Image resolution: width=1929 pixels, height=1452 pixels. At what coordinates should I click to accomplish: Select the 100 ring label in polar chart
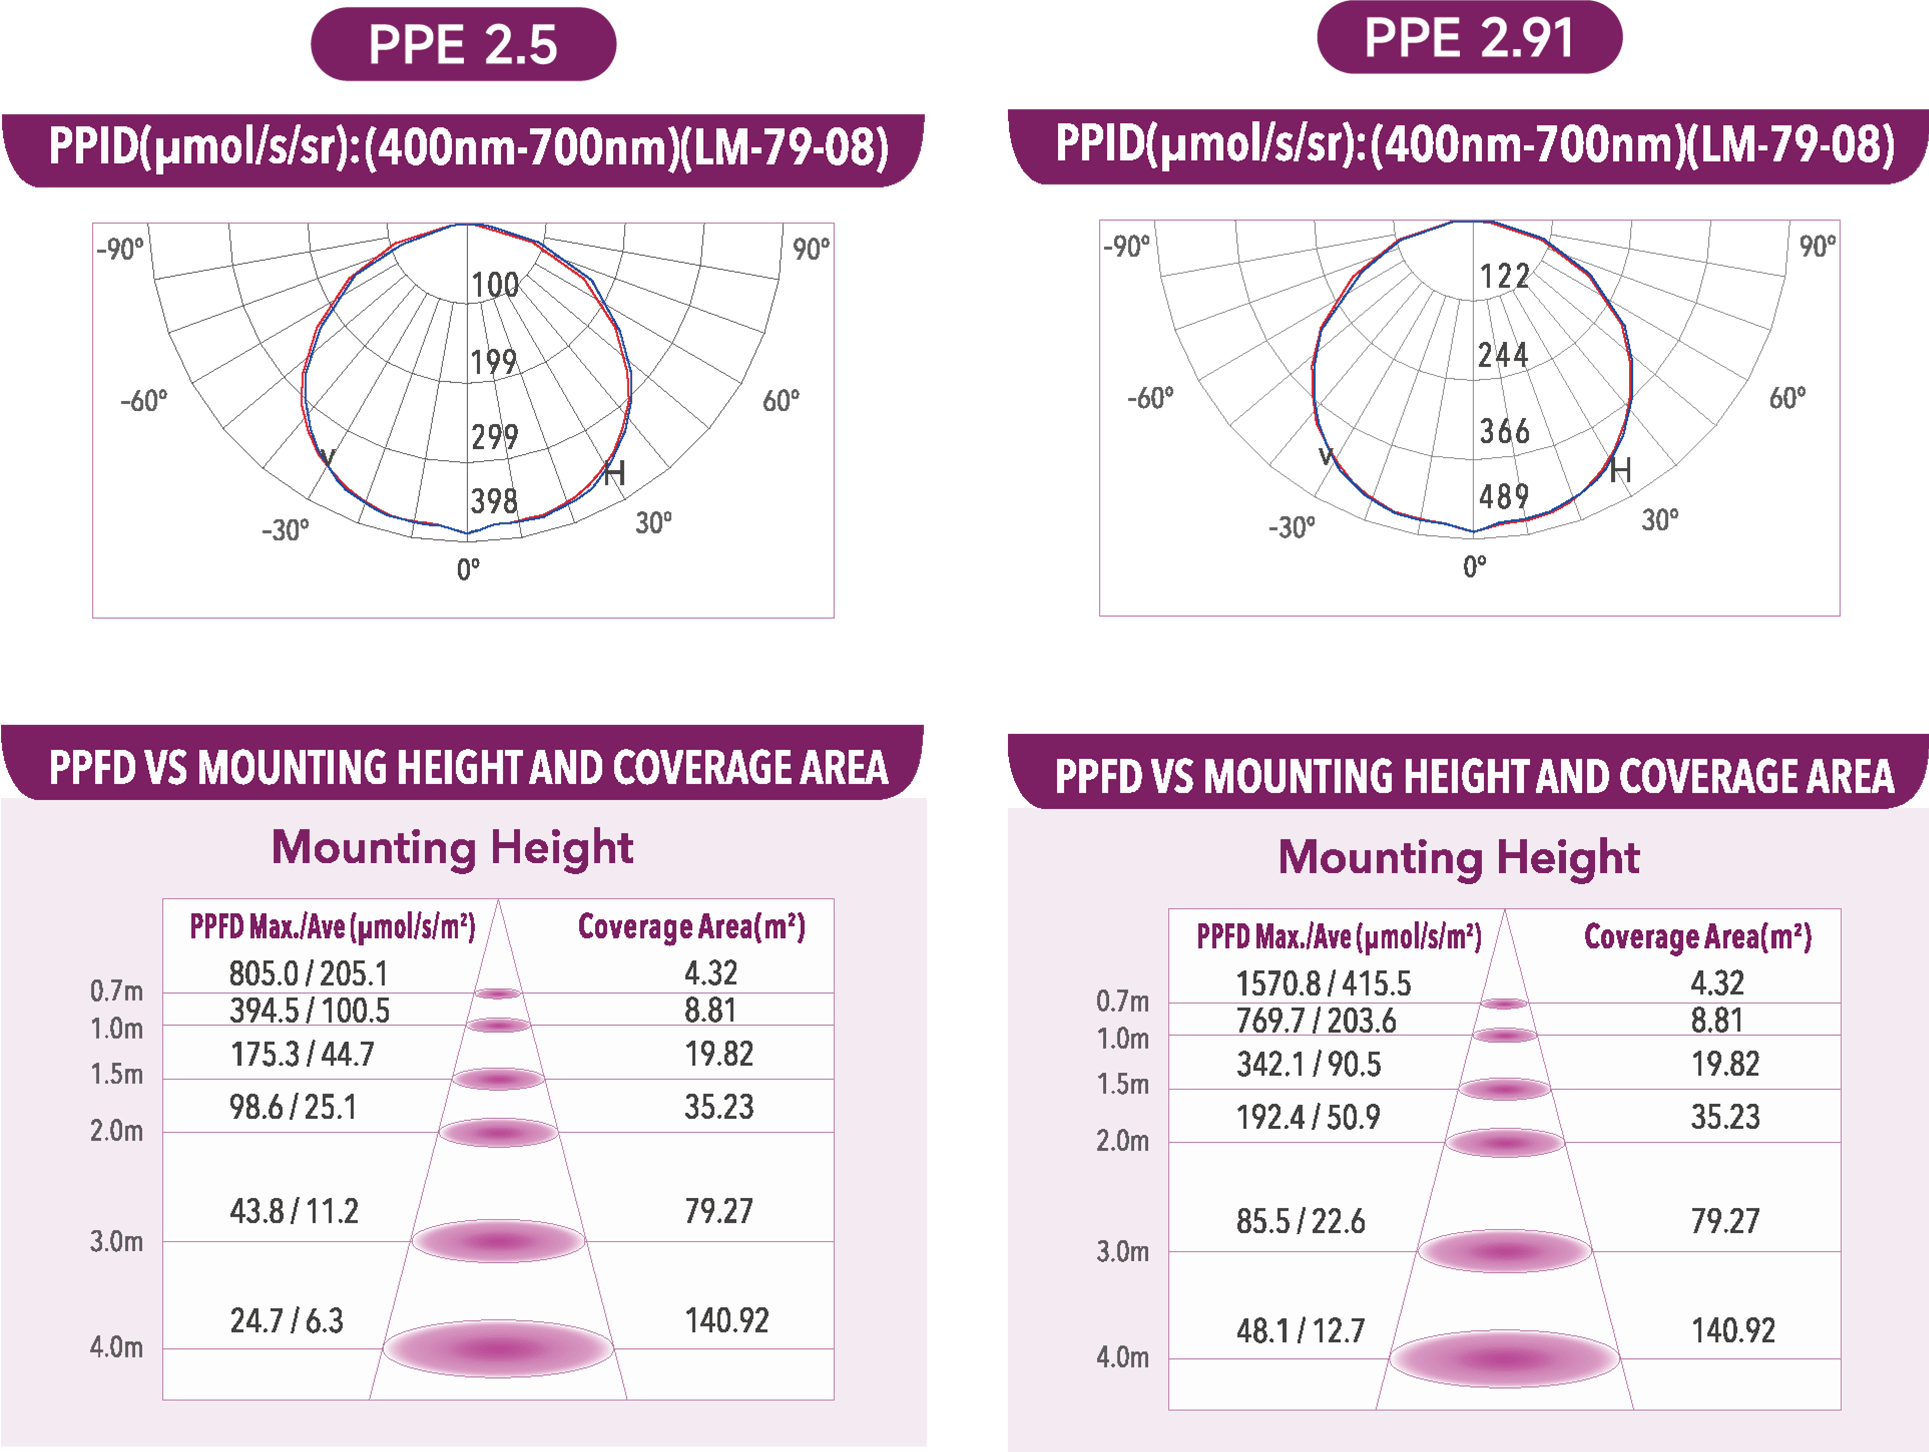(x=495, y=286)
